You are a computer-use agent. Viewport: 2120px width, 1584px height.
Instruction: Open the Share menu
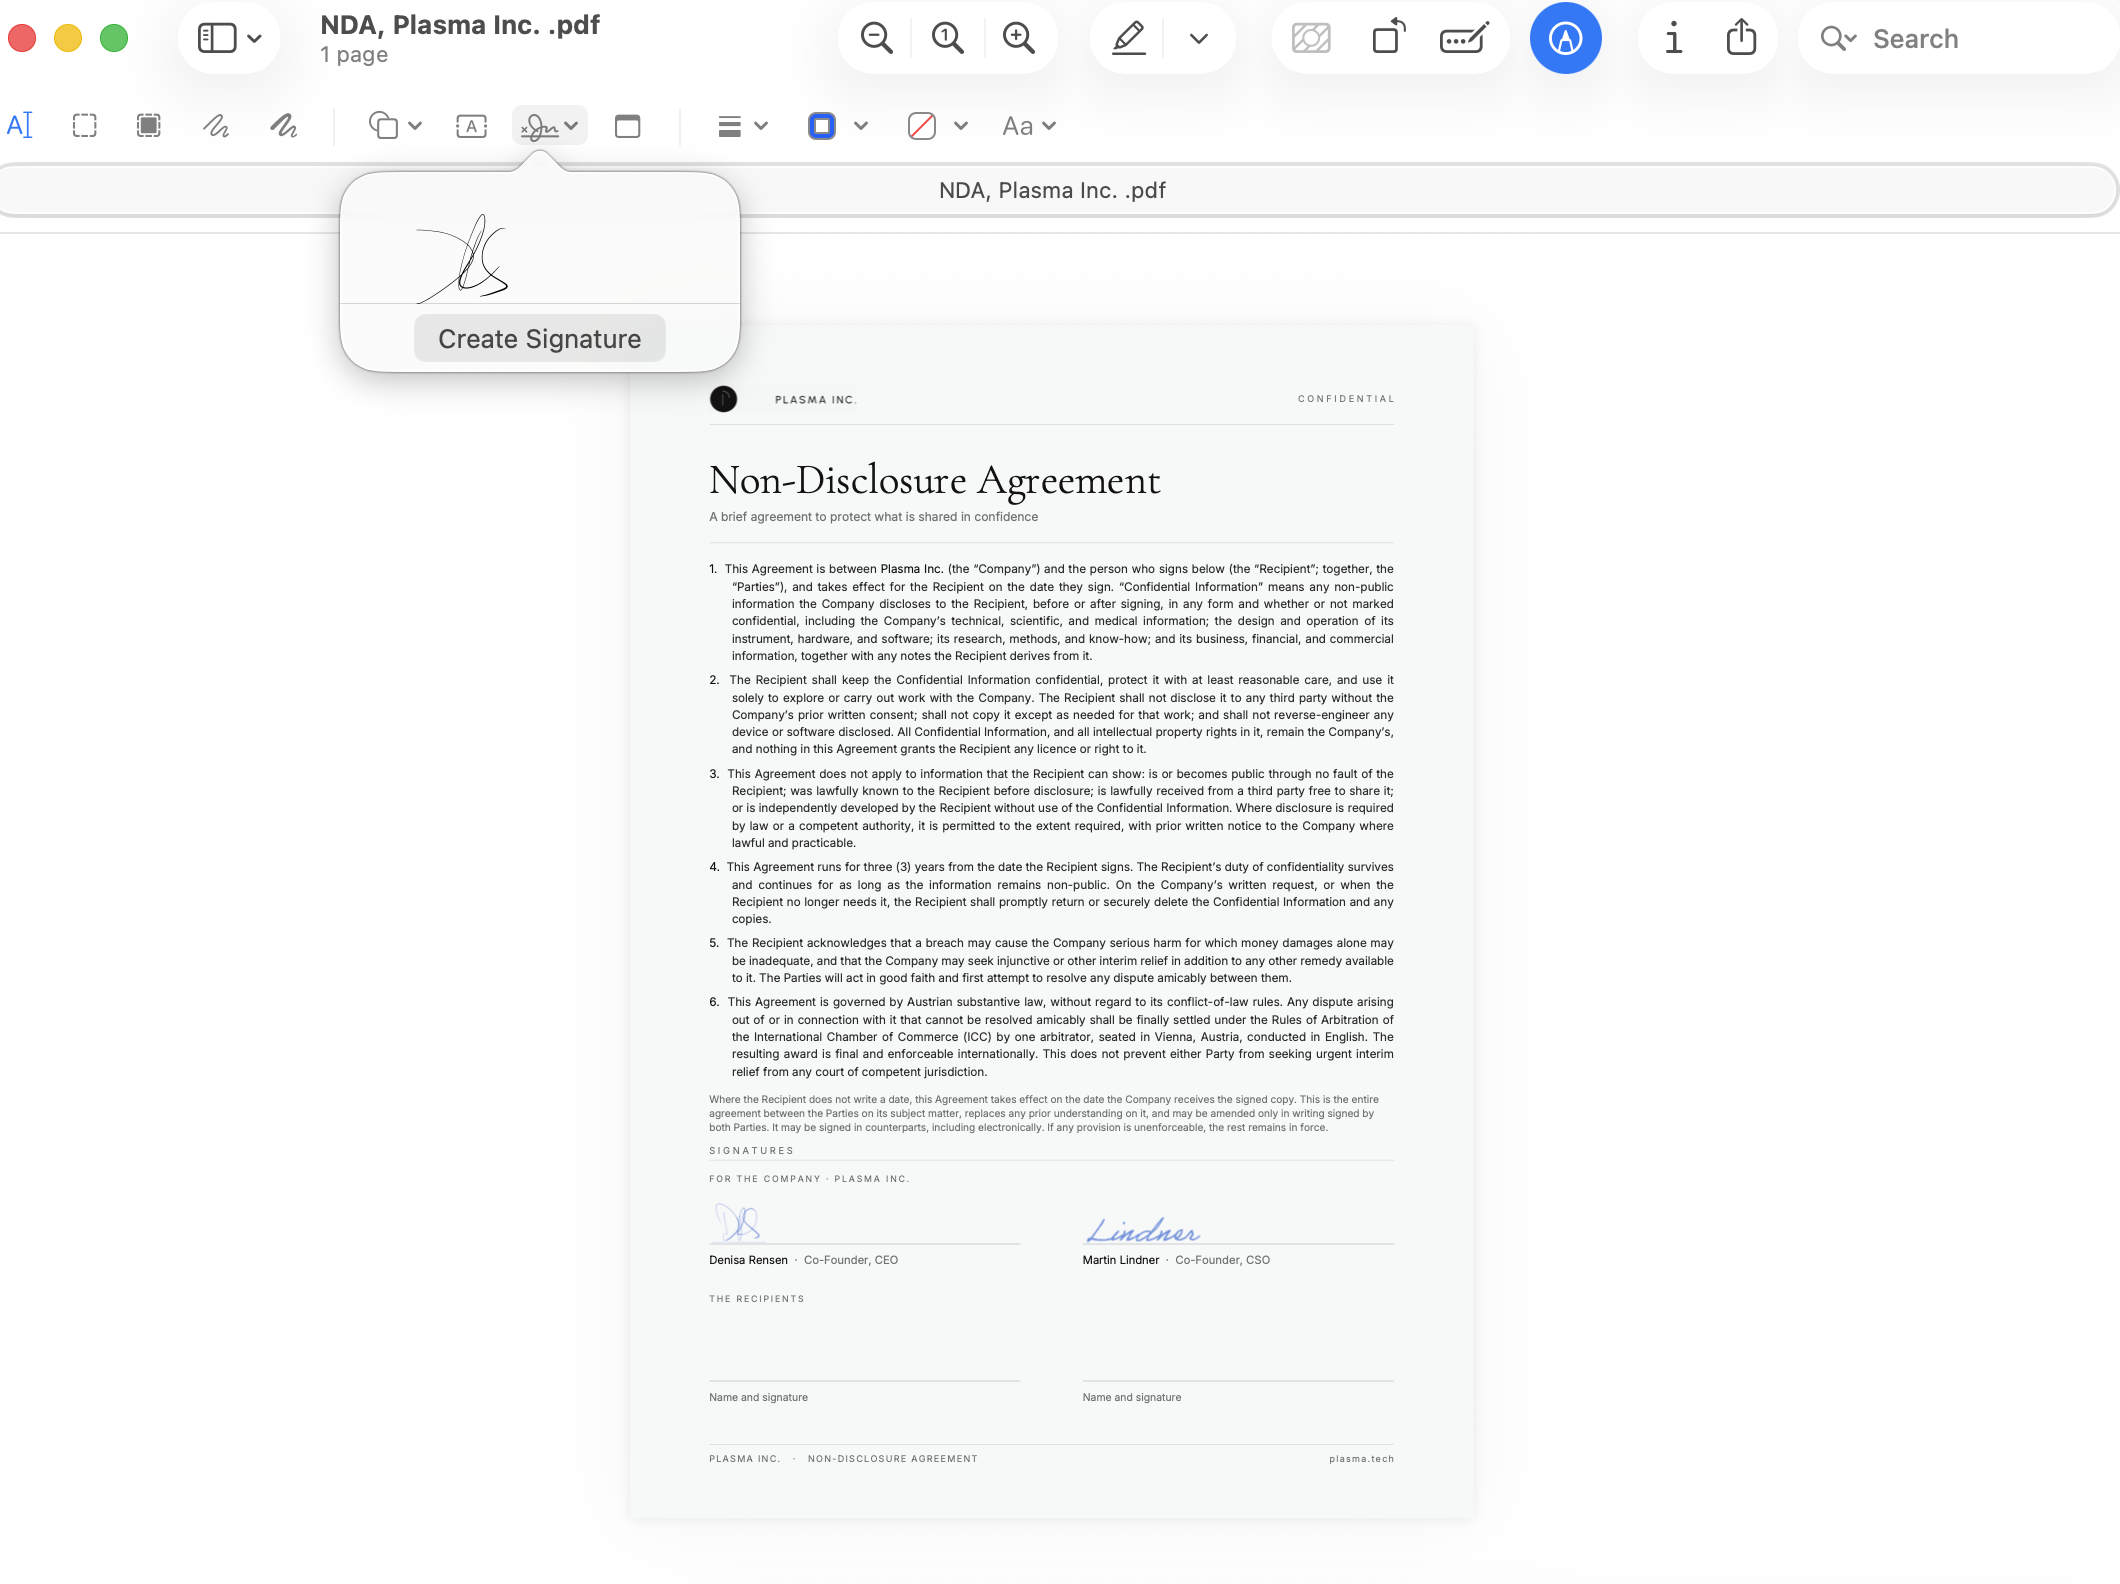coord(1742,39)
